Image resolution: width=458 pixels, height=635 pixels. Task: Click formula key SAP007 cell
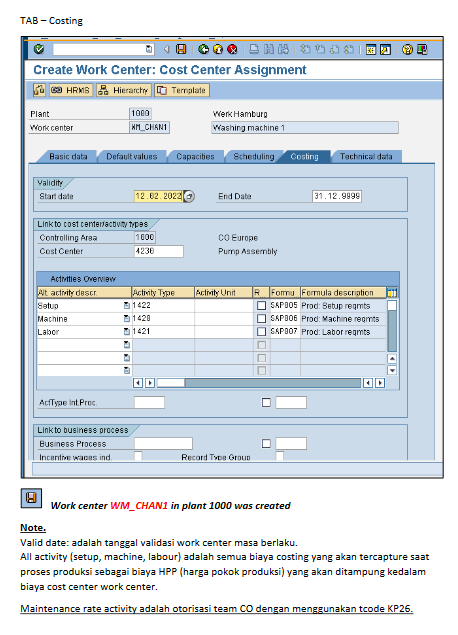point(285,332)
